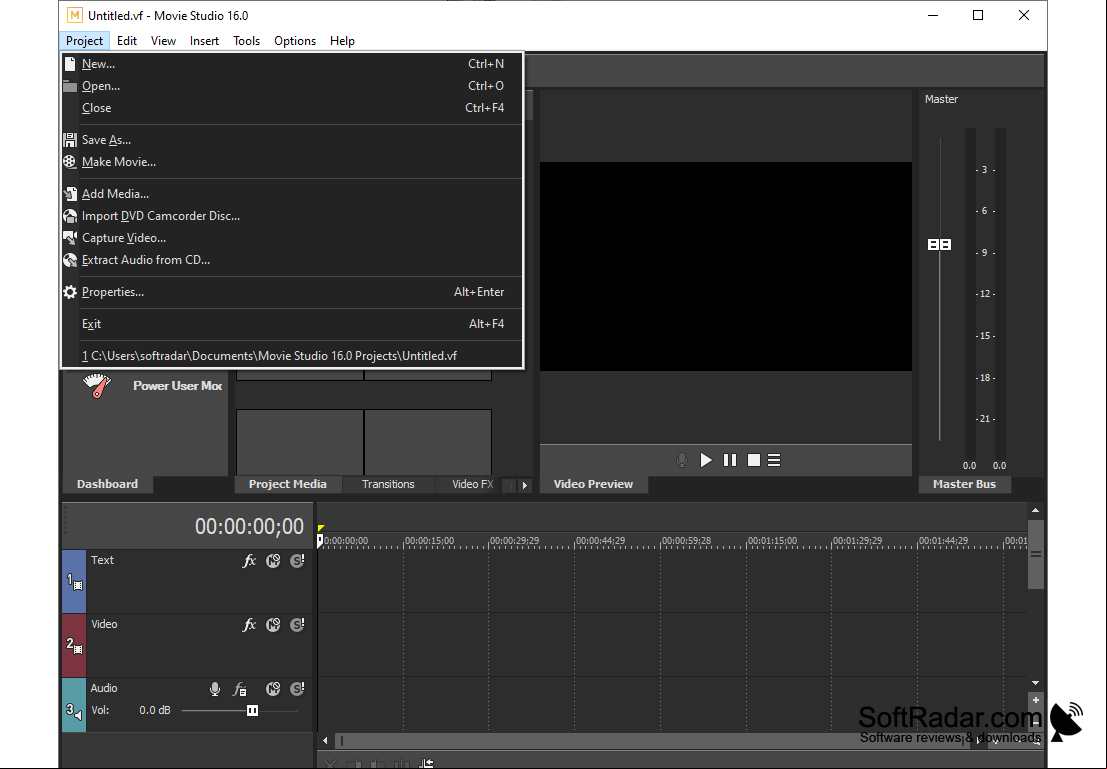This screenshot has width=1107, height=769.
Task: Solo the Text track
Action: tap(297, 561)
